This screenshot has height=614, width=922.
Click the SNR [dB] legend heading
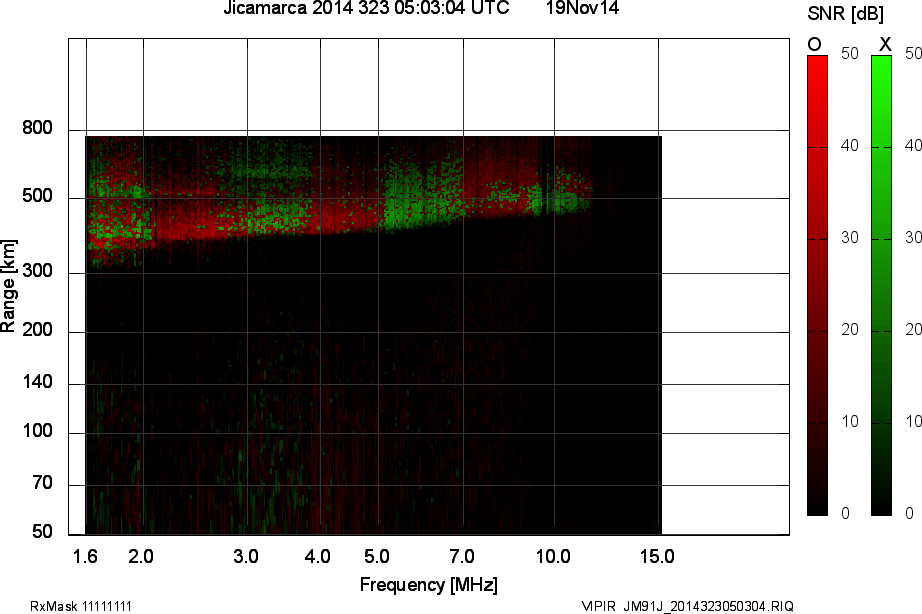tap(845, 14)
